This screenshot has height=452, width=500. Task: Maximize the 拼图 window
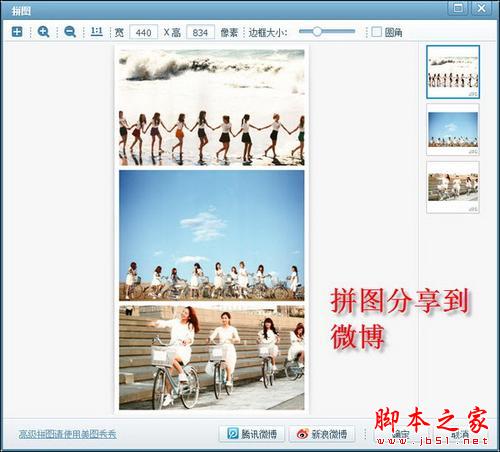(x=458, y=8)
